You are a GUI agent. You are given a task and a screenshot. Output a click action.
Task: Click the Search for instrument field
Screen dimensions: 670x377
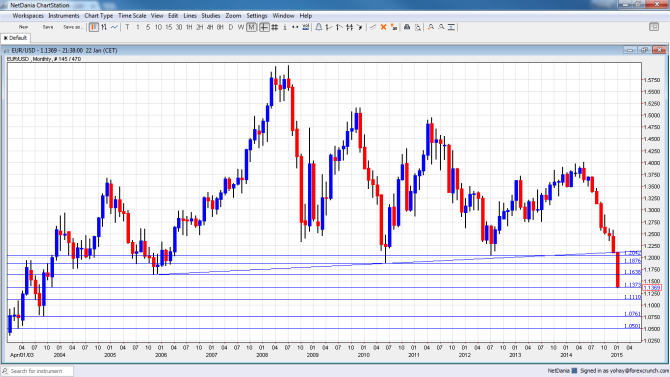coord(38,371)
